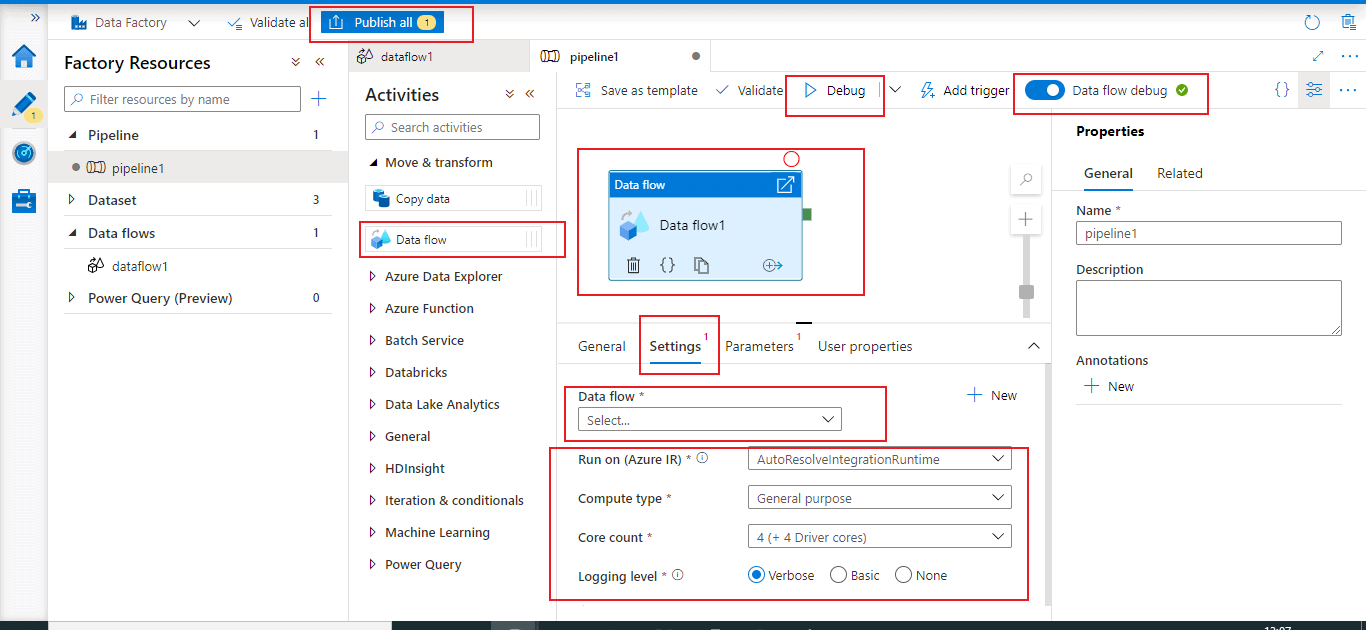Open the tab bar ellipsis menu
Image resolution: width=1366 pixels, height=630 pixels.
tap(1348, 57)
